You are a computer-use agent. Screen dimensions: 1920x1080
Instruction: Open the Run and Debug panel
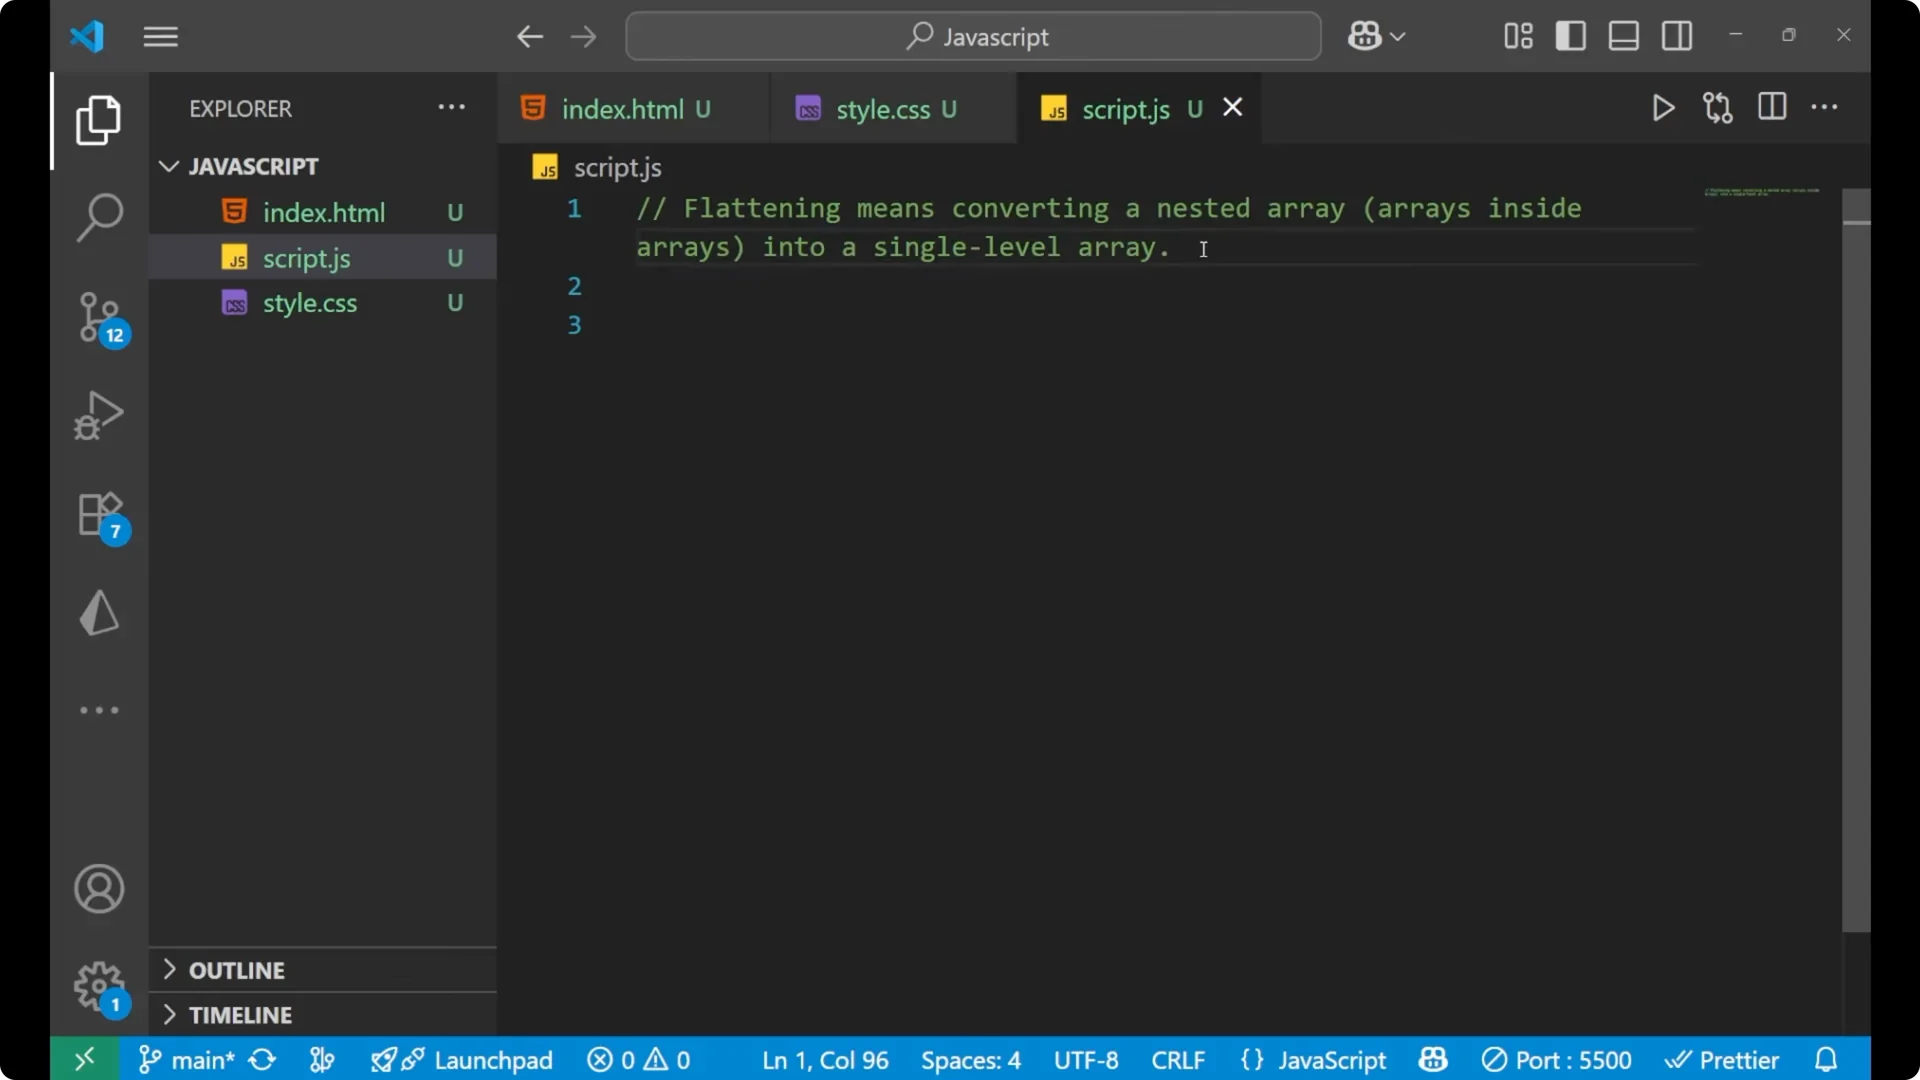pos(98,415)
